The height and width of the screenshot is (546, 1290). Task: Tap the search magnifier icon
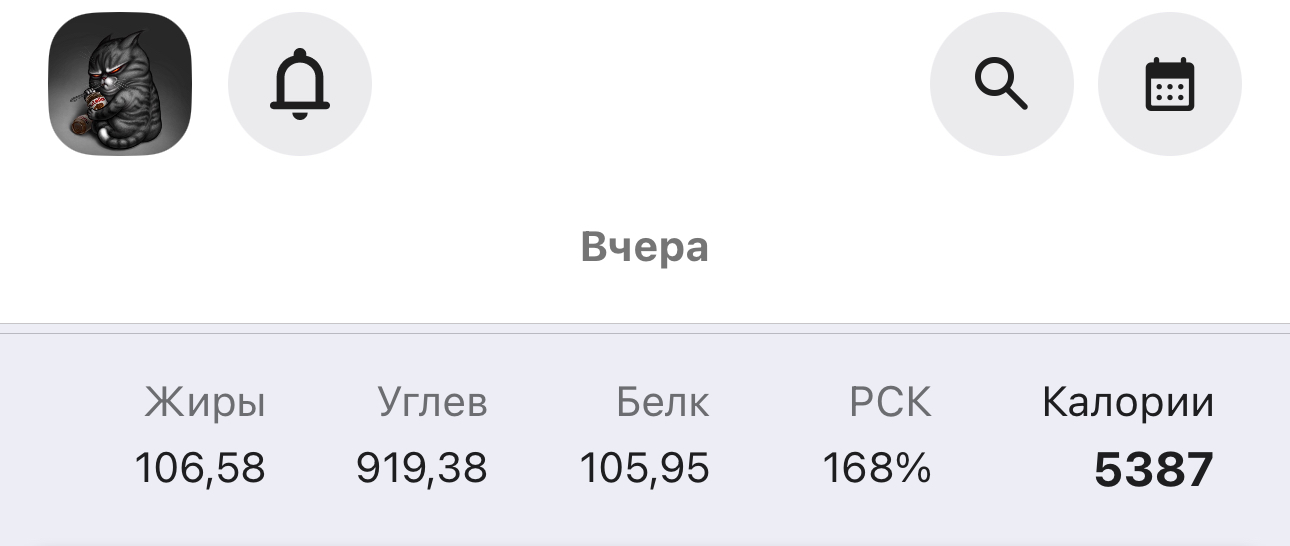point(1001,84)
